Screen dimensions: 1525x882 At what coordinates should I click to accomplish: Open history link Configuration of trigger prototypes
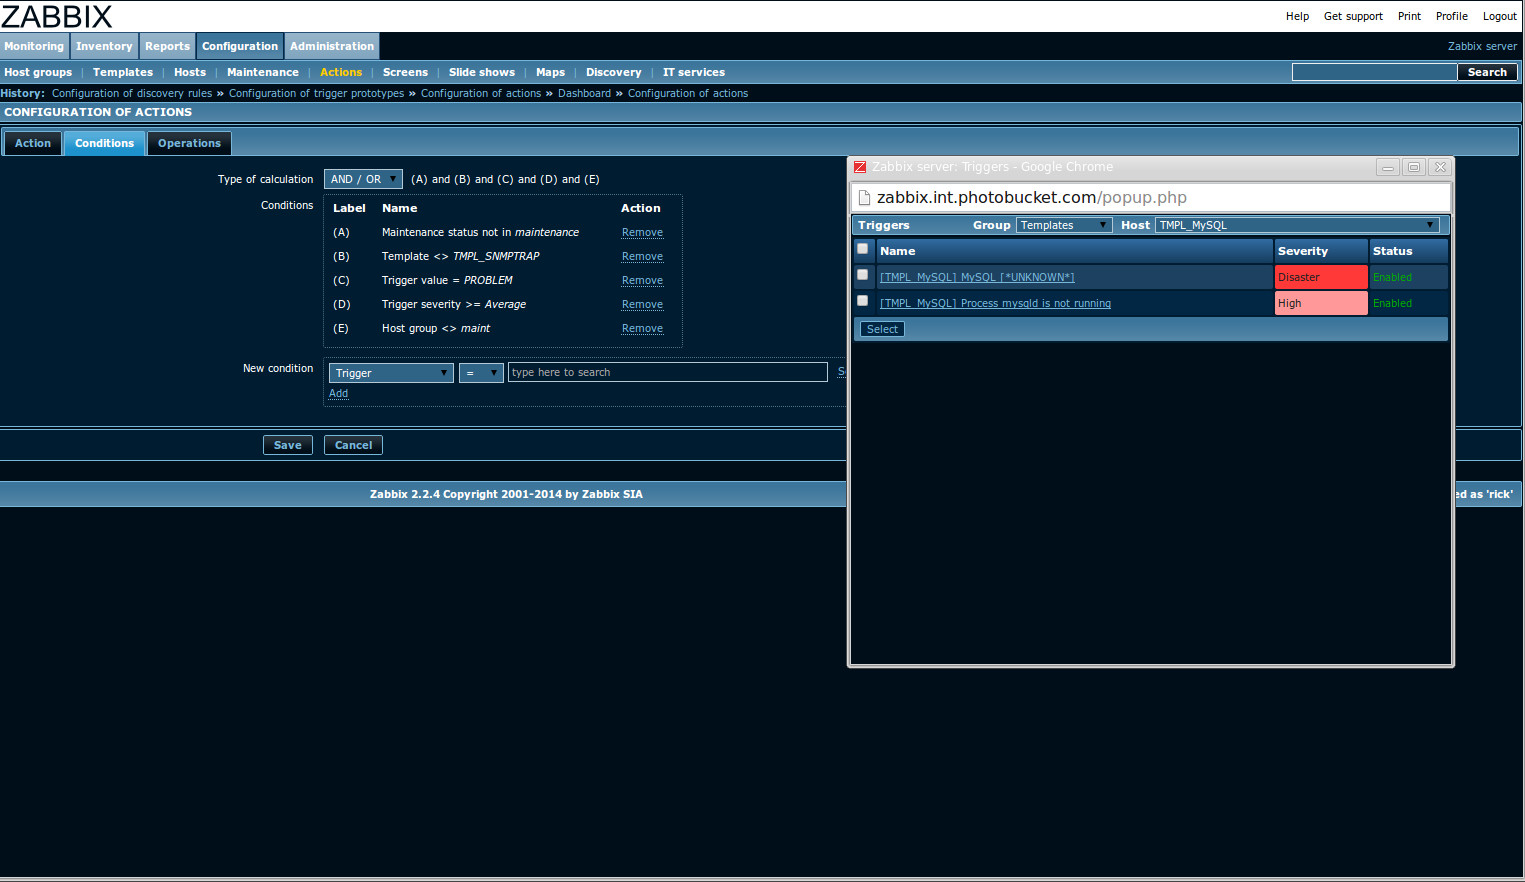click(316, 93)
